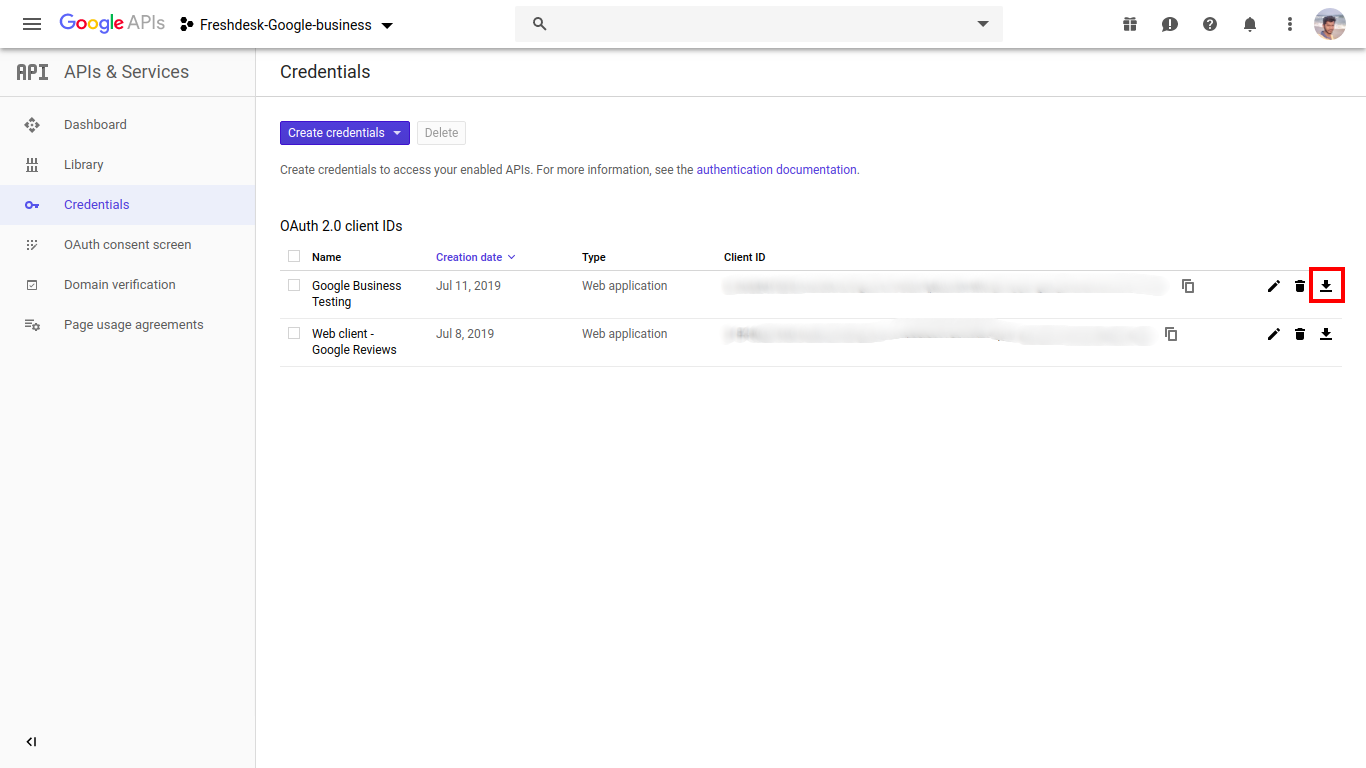The image size is (1366, 768).
Task: Open the three-dot settings menu
Action: click(1290, 24)
